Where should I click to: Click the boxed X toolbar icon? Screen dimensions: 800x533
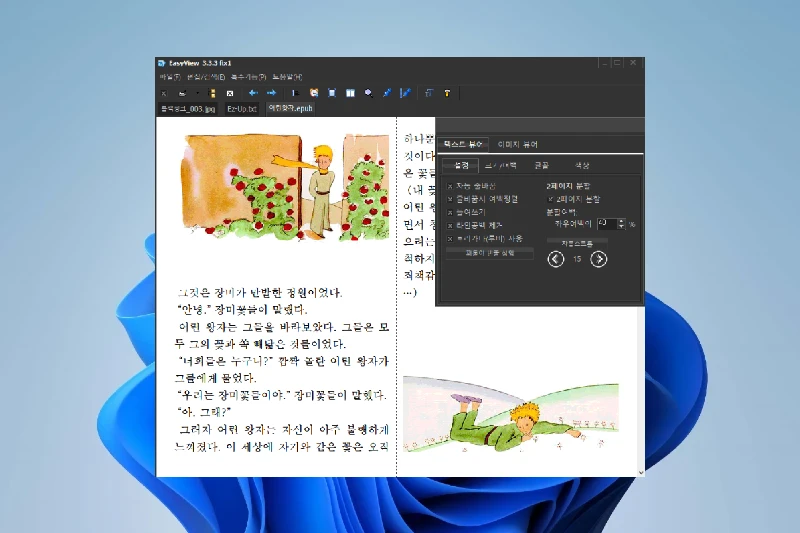[x=230, y=93]
